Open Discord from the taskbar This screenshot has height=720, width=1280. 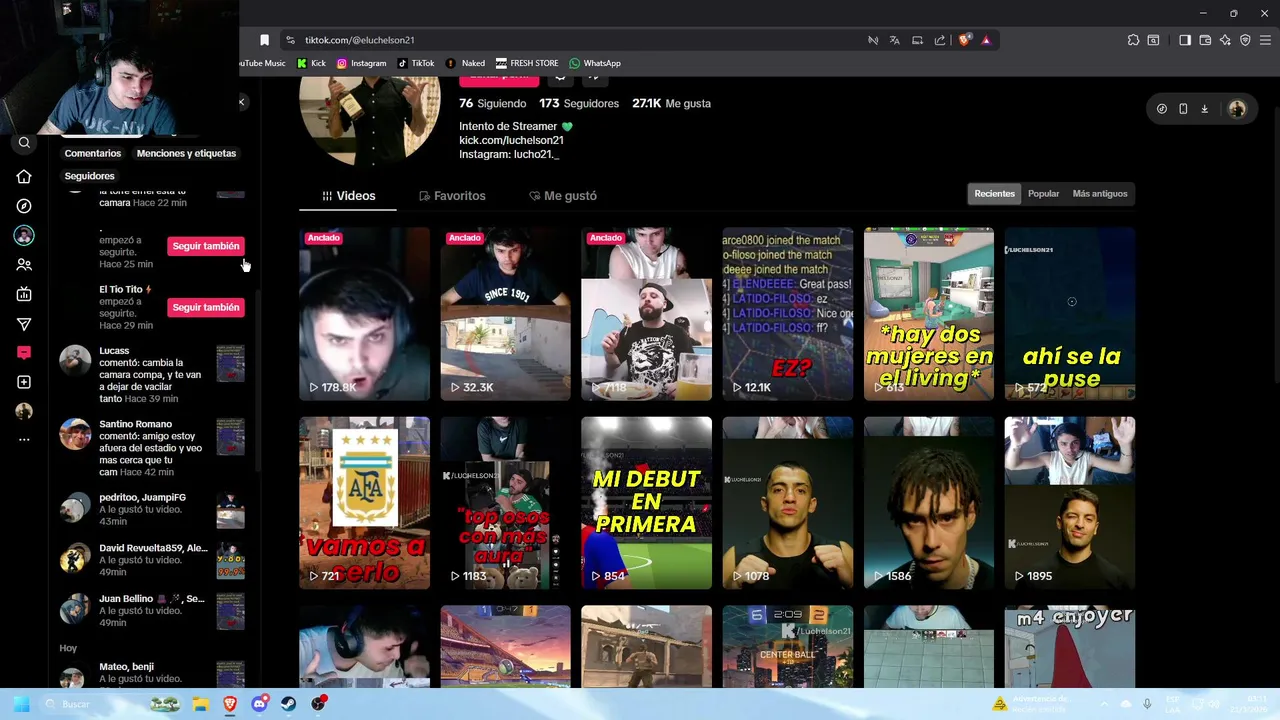click(x=259, y=704)
